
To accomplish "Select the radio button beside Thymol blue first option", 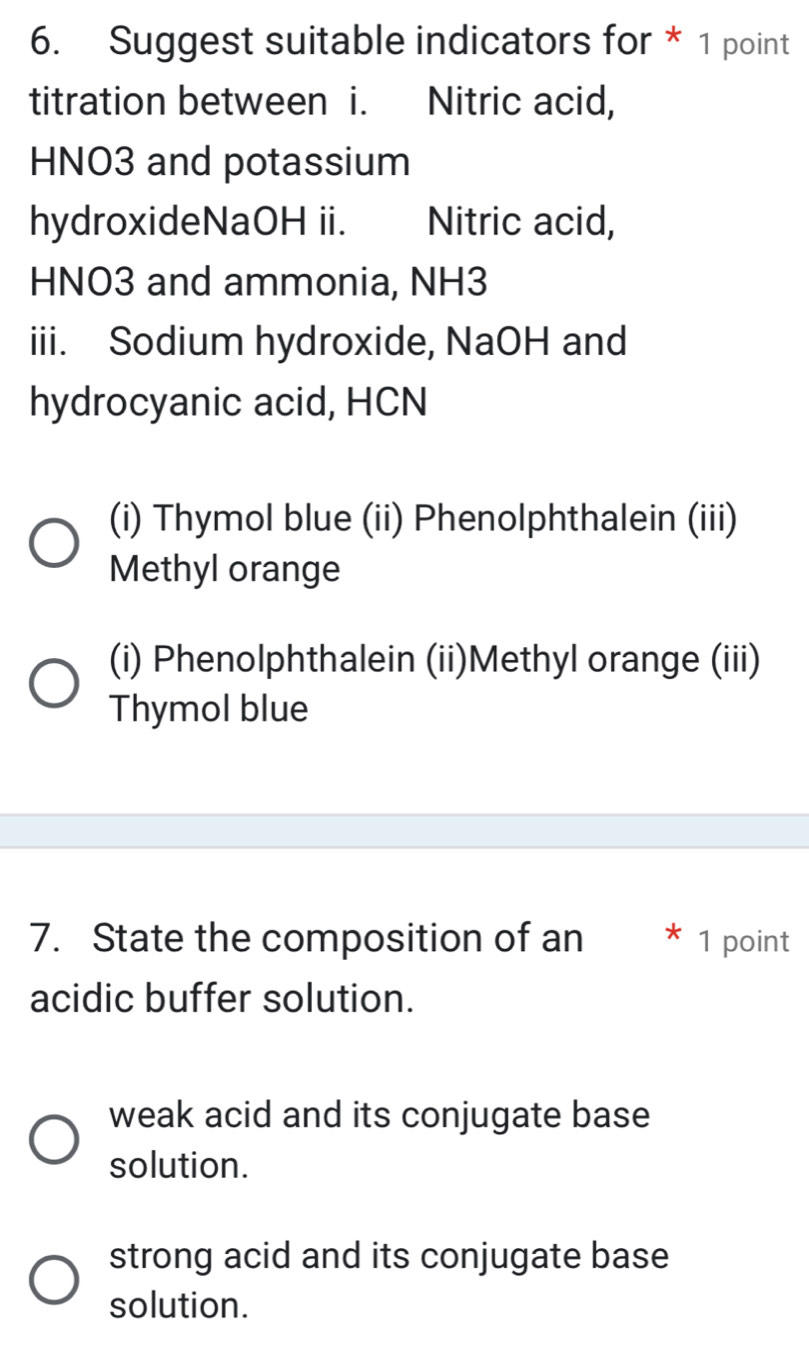I will (53, 544).
